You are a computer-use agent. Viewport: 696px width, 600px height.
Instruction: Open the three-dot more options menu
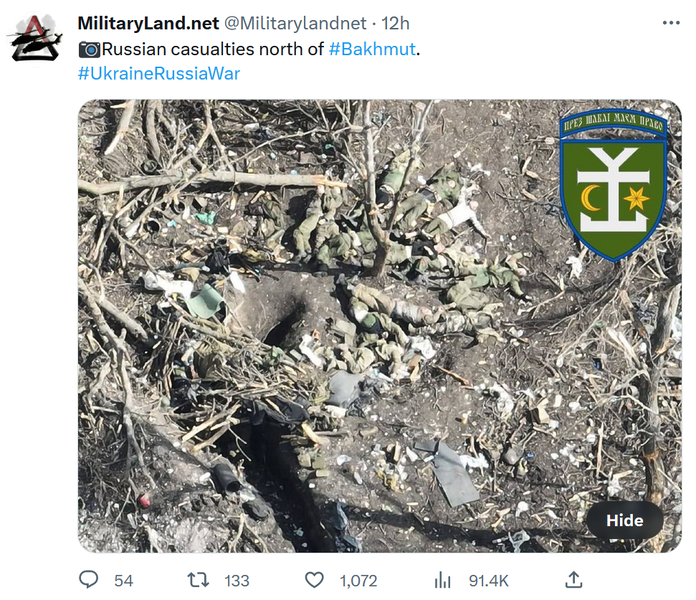click(x=671, y=23)
